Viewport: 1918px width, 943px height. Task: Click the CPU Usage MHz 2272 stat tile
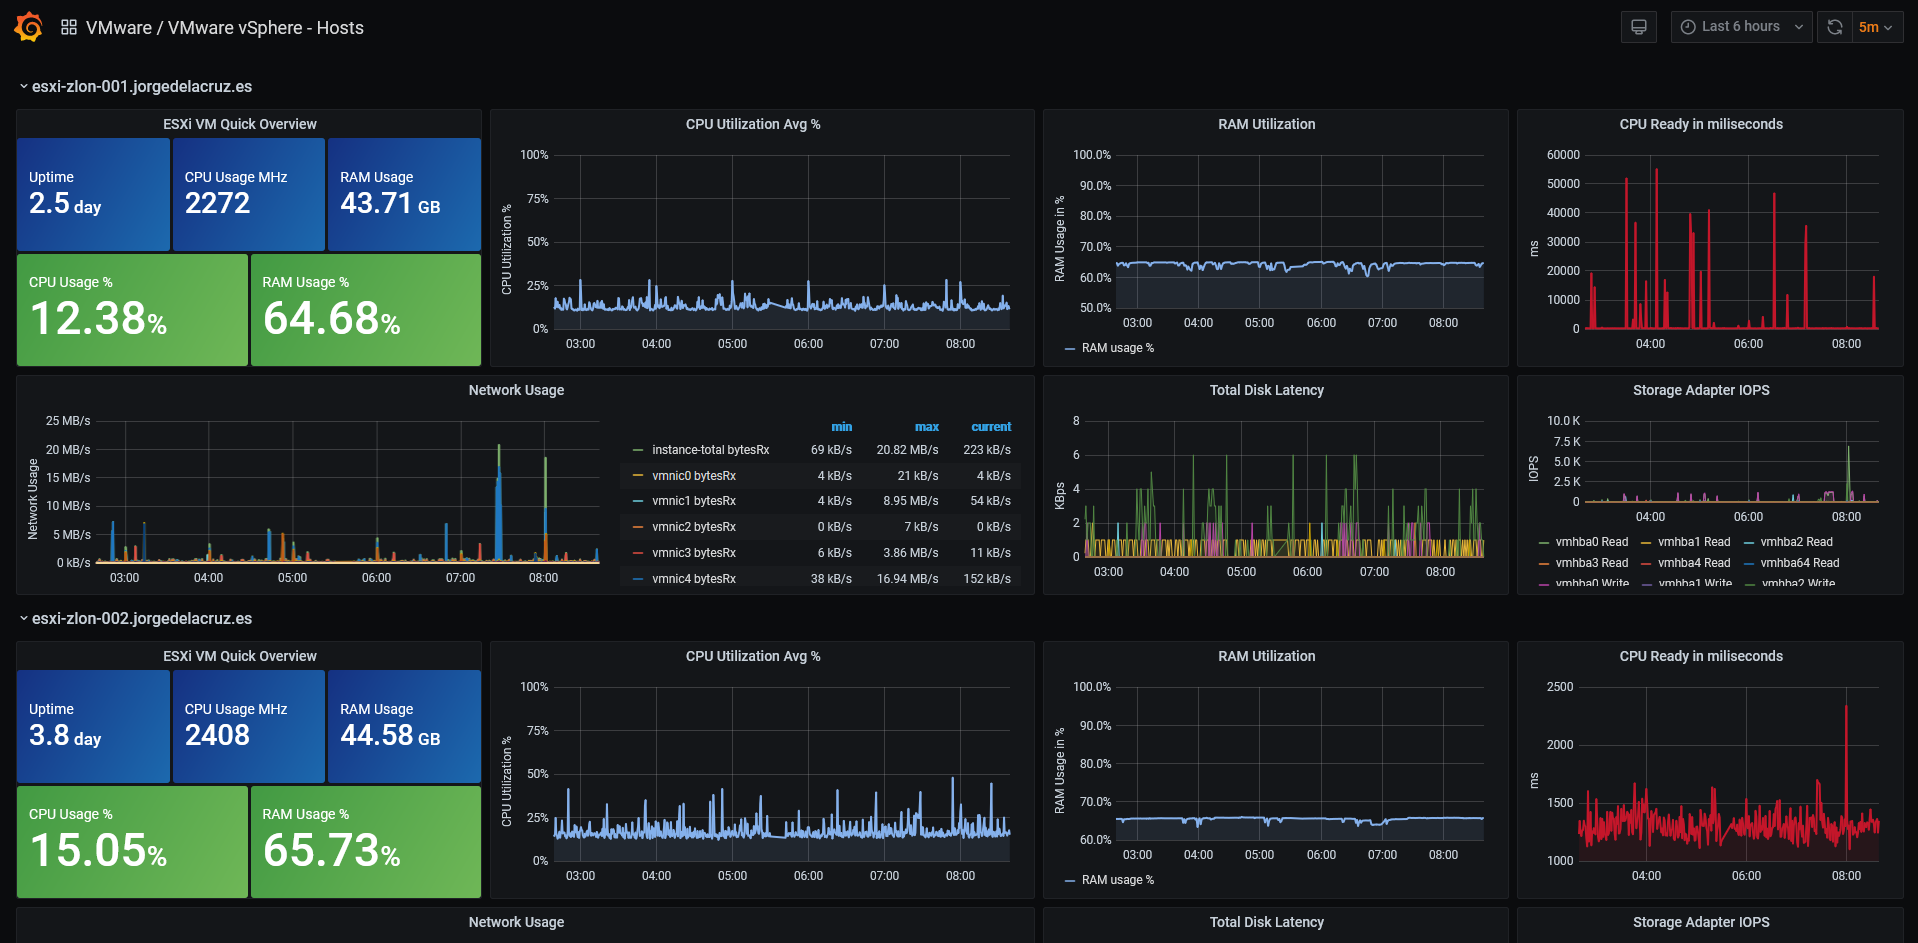249,195
